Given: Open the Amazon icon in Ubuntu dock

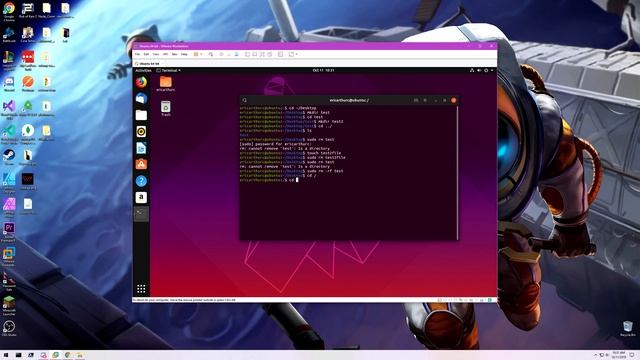Looking at the screenshot, I should [x=141, y=197].
